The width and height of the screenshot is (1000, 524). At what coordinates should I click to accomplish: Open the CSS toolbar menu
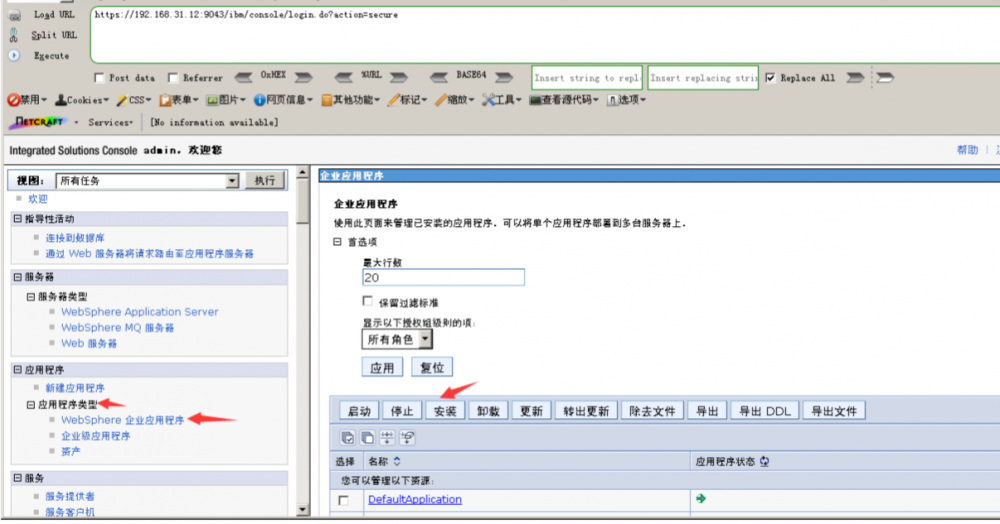point(133,100)
